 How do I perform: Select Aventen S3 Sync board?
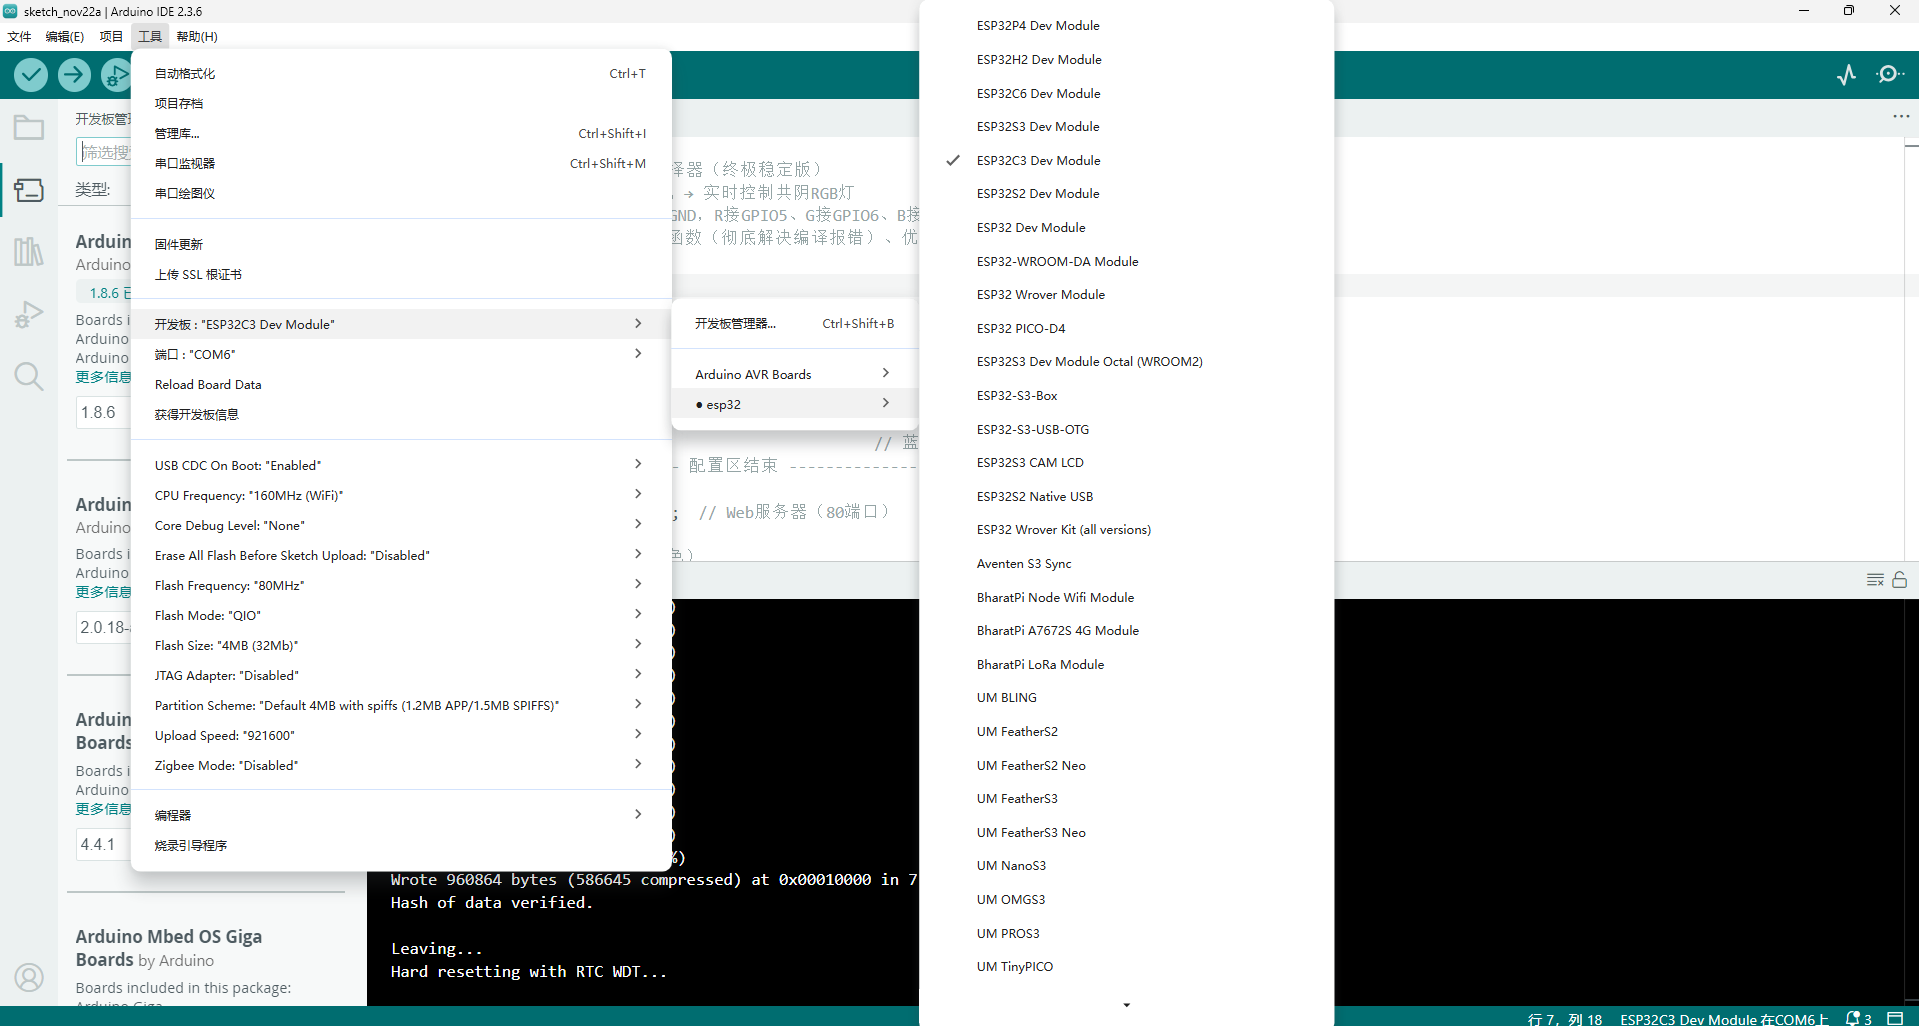coord(1126,564)
